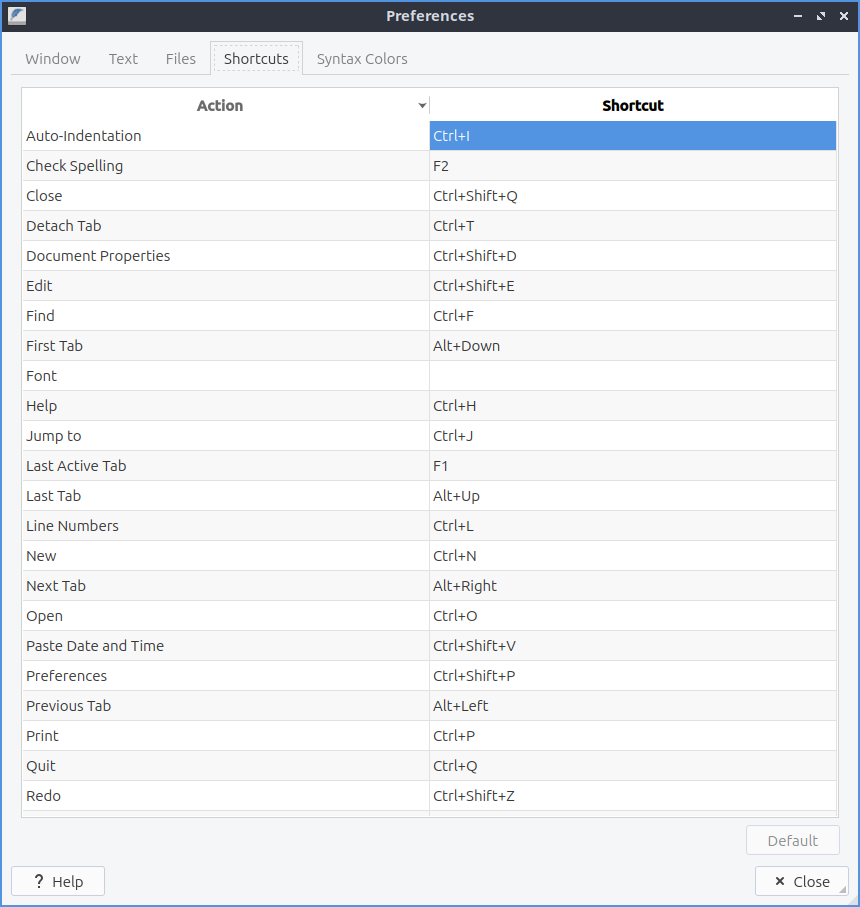The image size is (860, 907).
Task: Select the Detach Tab action row
Action: [x=225, y=226]
